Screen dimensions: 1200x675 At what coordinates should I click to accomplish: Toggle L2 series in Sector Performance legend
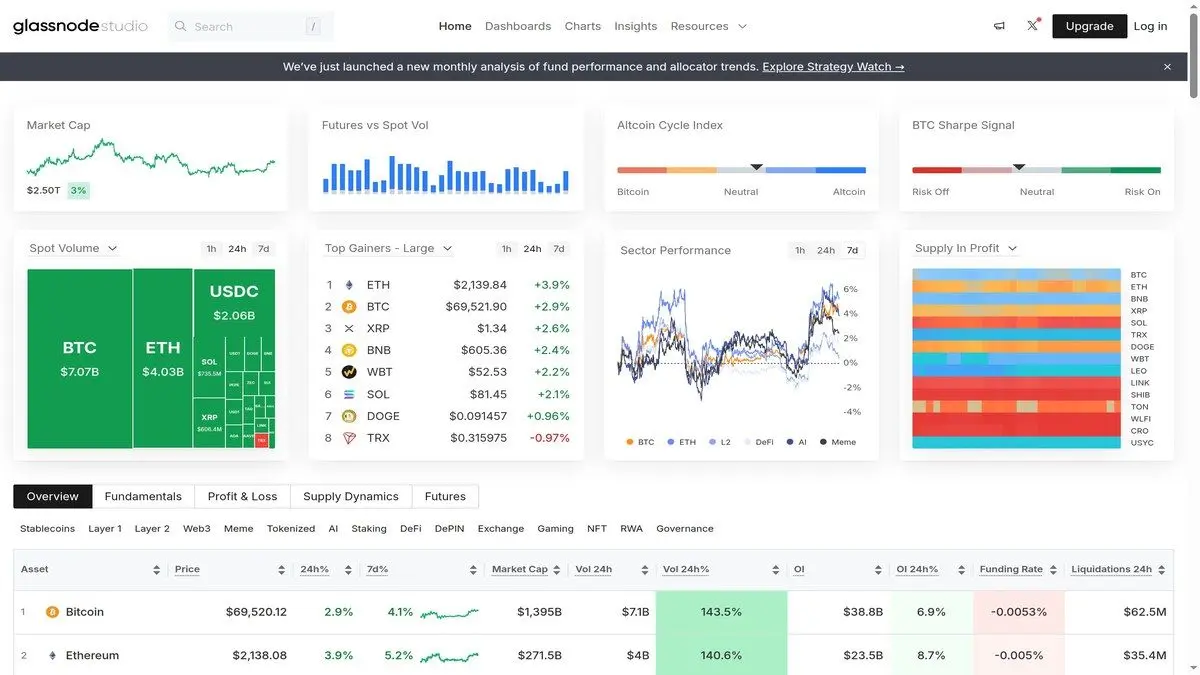click(720, 442)
